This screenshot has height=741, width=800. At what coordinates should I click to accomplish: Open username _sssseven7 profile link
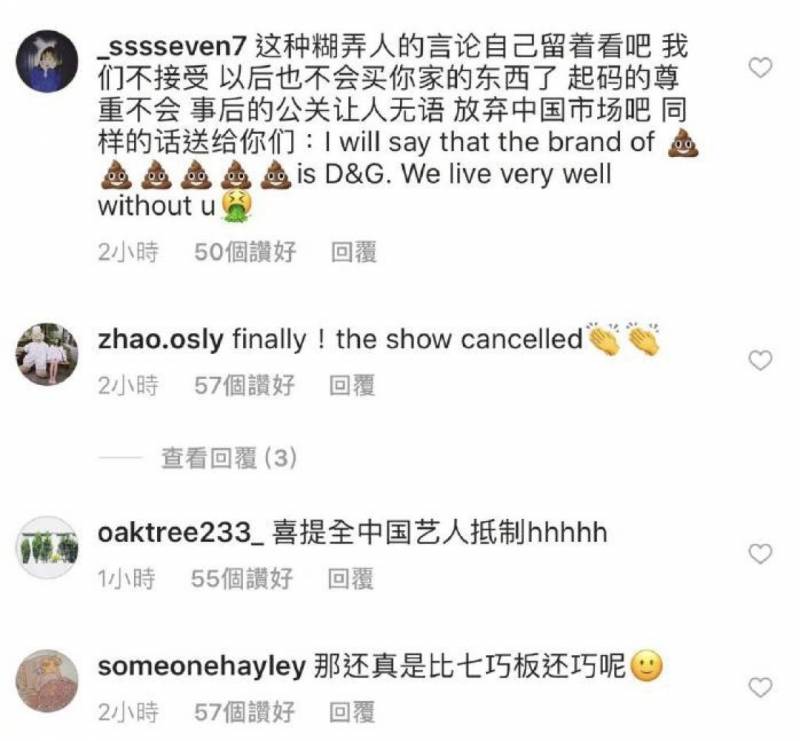click(172, 47)
